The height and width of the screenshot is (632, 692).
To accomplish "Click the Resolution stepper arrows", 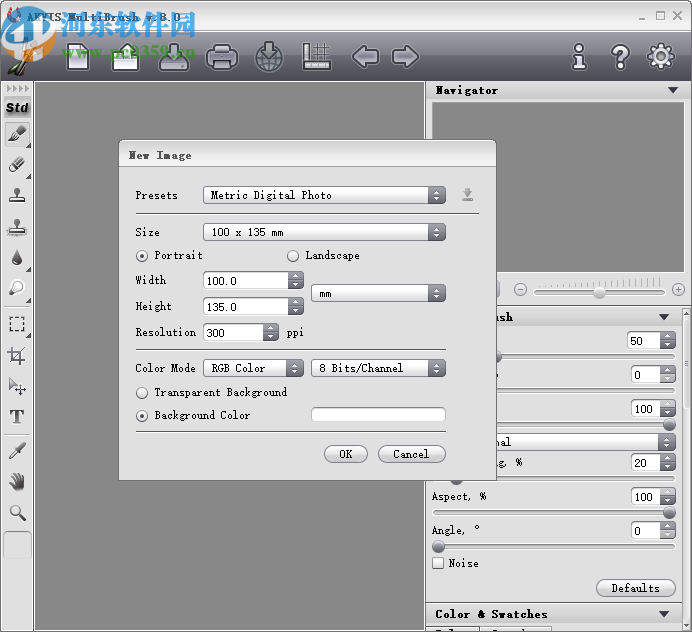I will 271,332.
